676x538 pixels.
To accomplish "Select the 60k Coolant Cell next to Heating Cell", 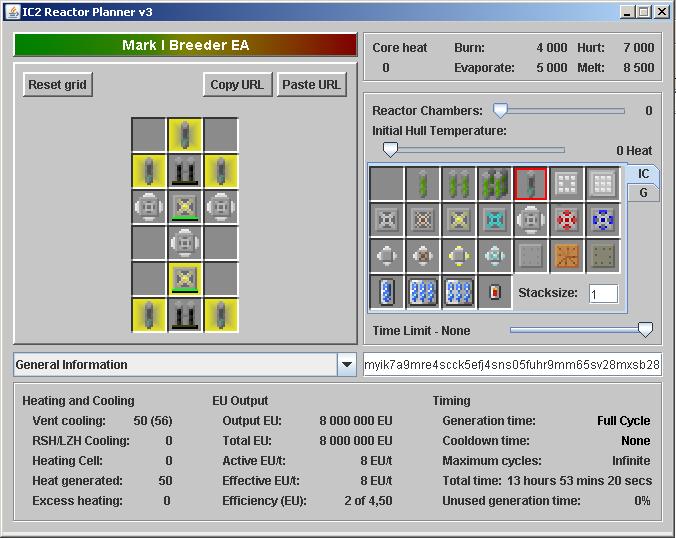I will (459, 292).
